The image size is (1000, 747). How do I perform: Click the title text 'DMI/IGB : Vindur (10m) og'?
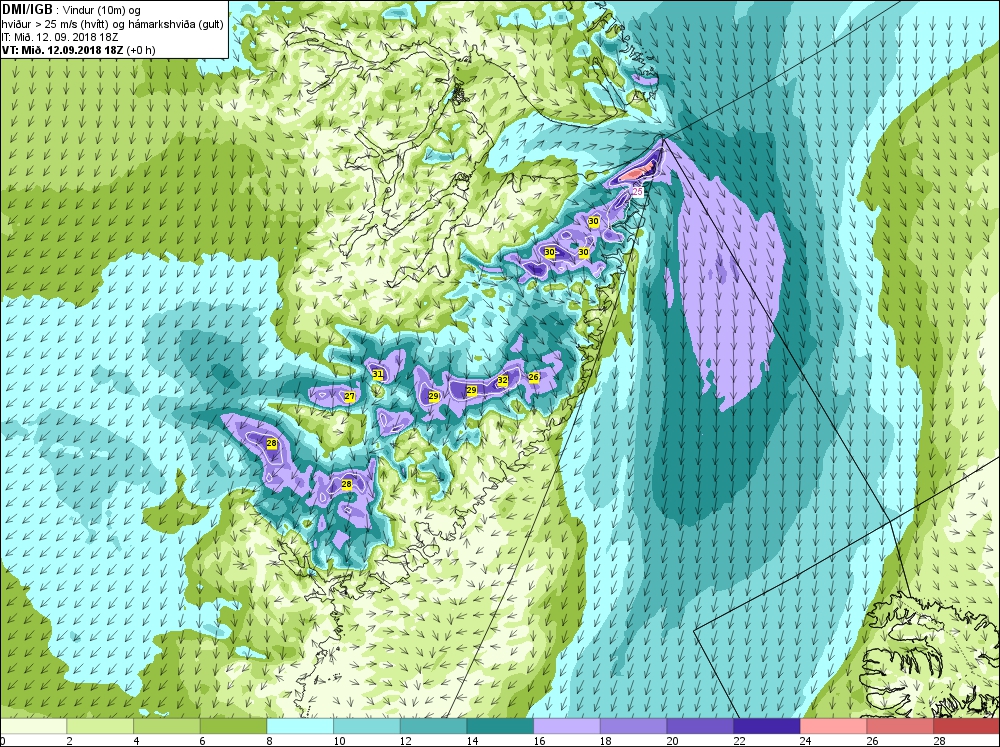71,10
